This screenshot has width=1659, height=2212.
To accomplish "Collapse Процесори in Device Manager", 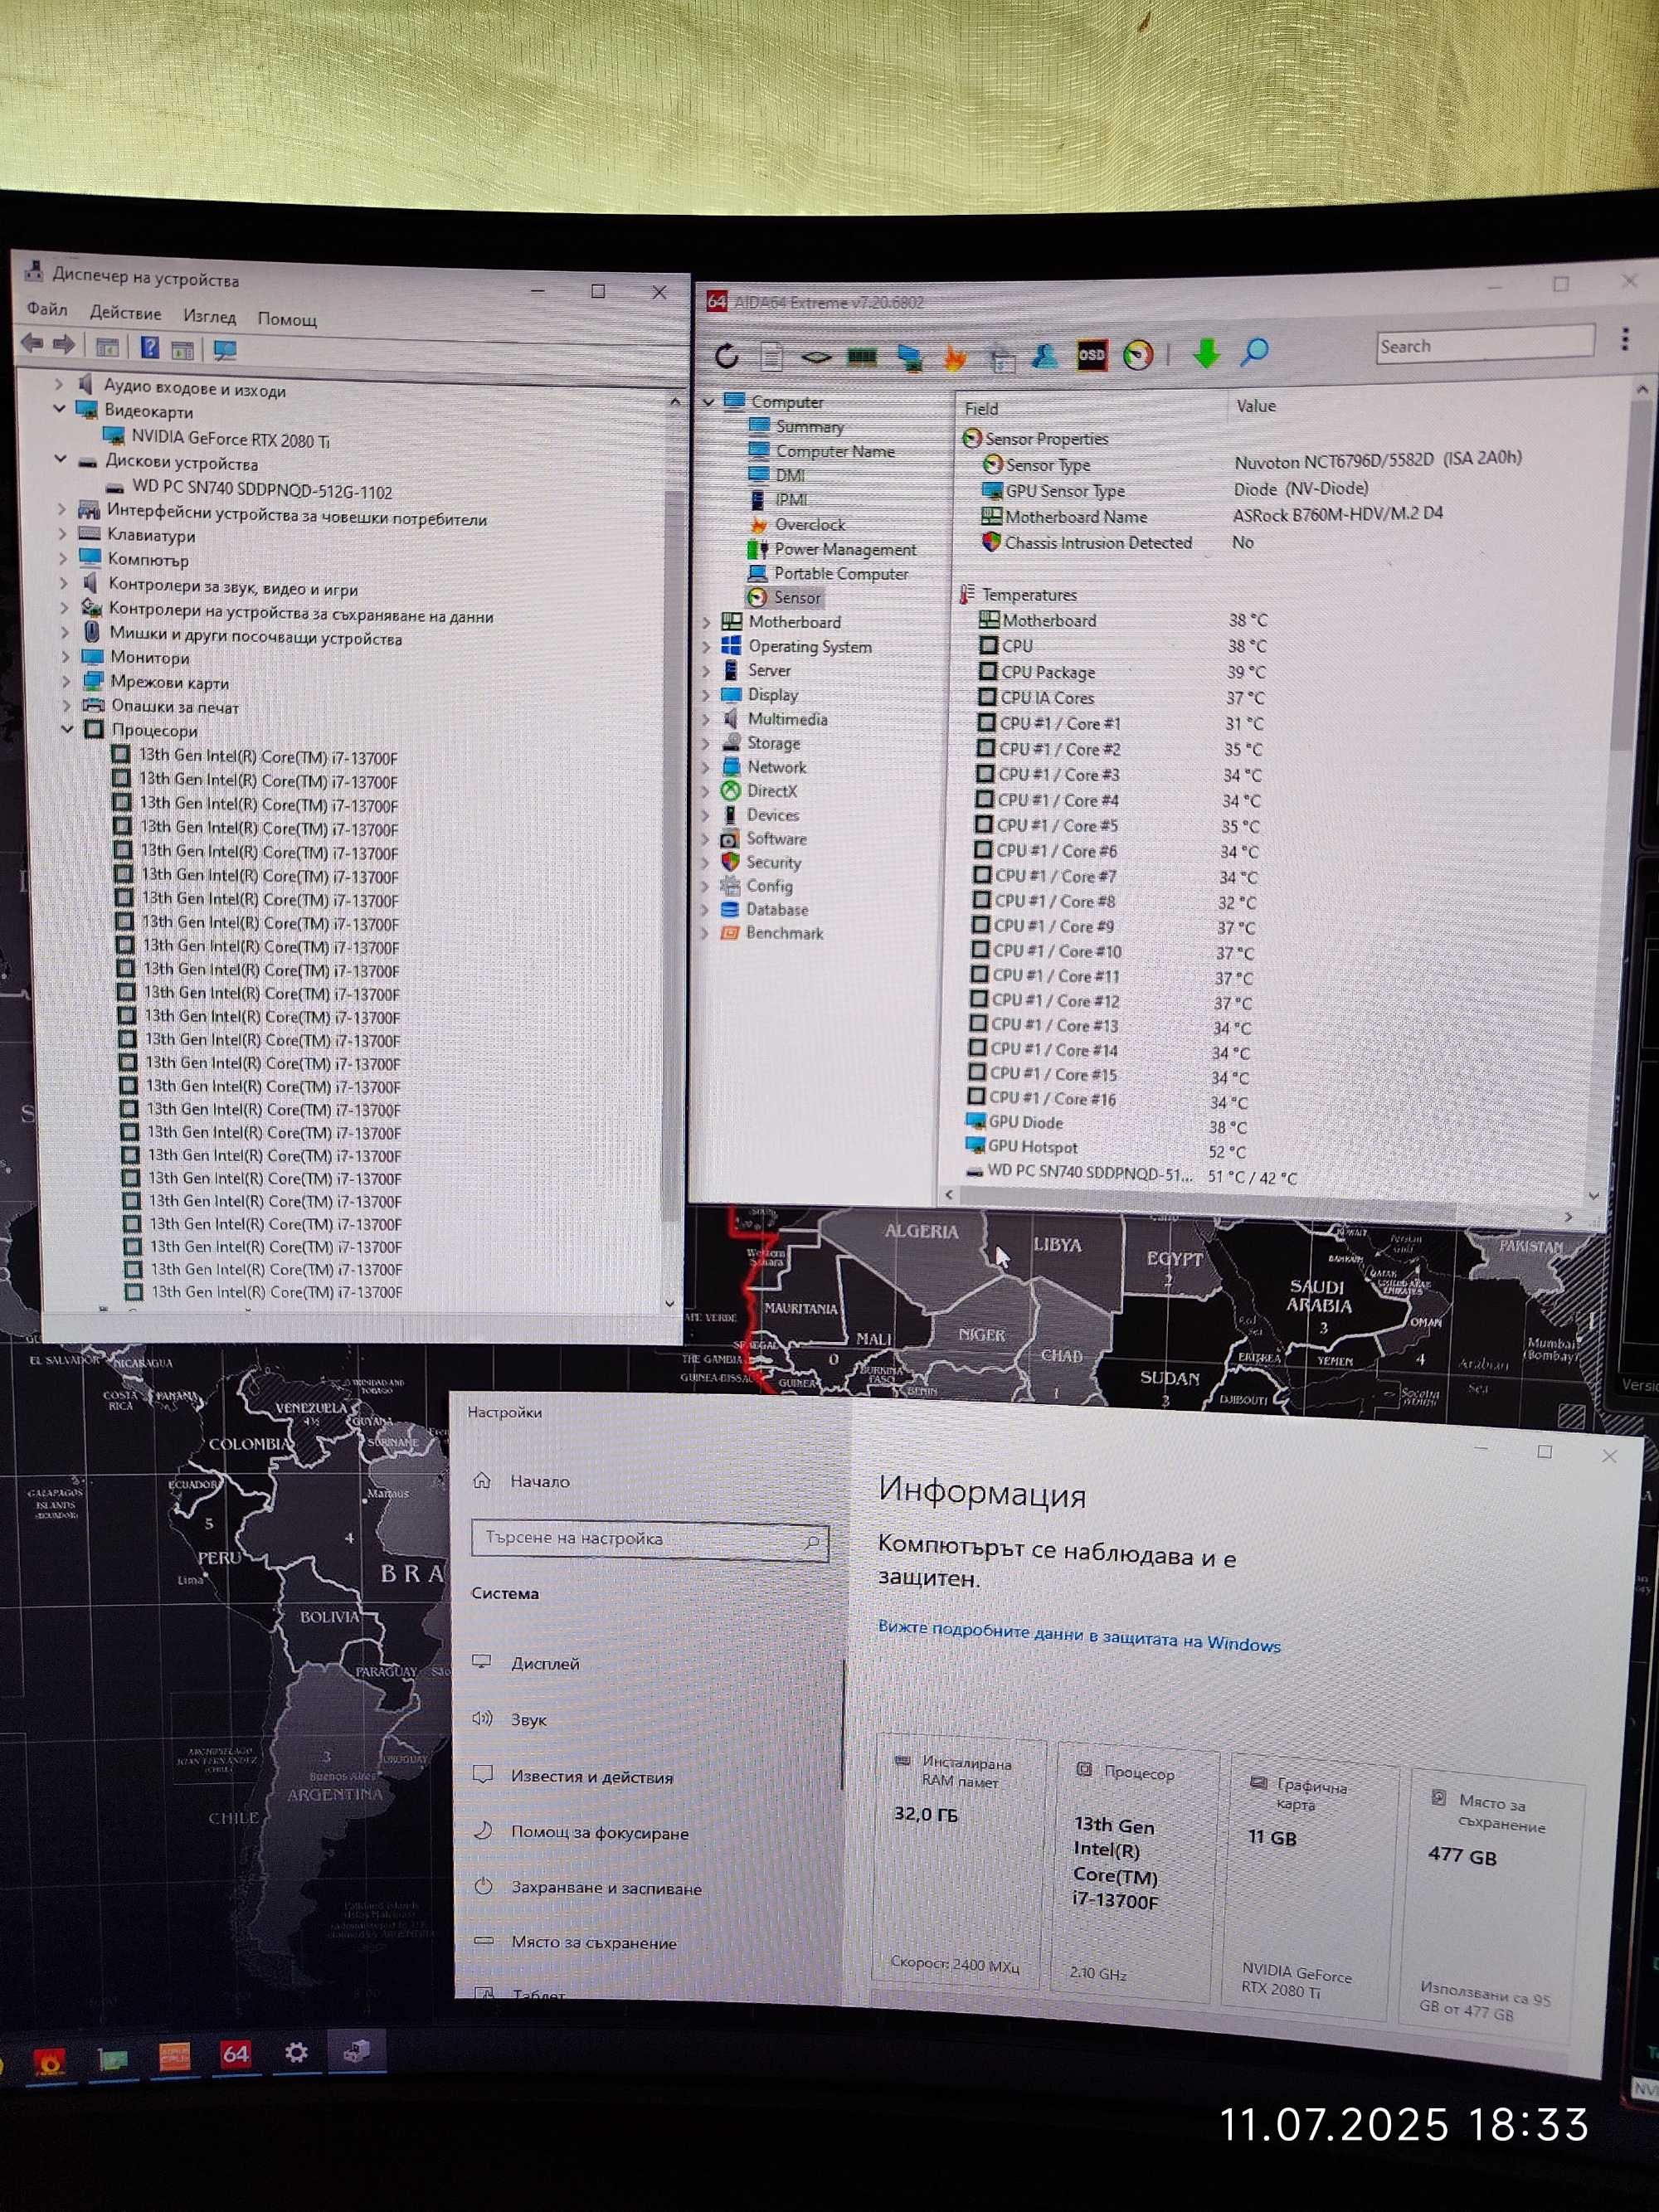I will tap(66, 729).
